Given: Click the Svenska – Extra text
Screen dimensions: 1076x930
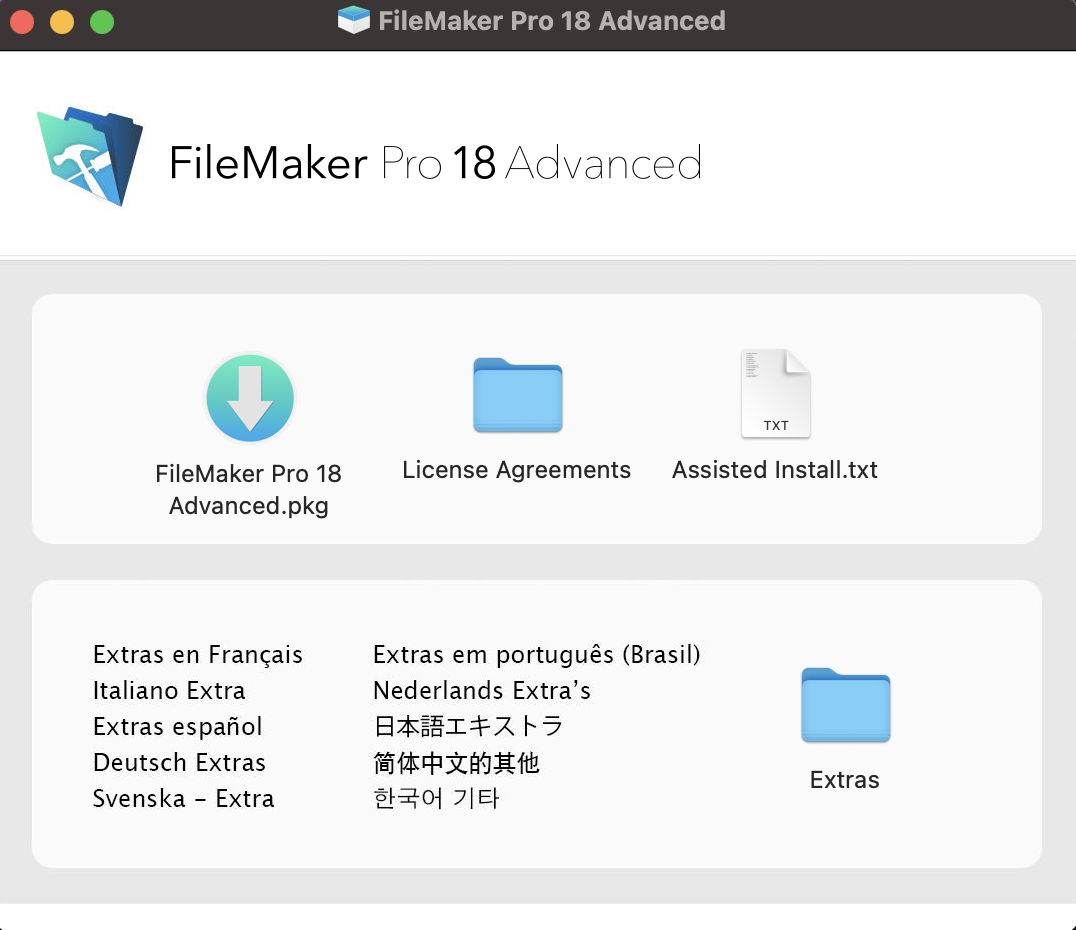Looking at the screenshot, I should (x=183, y=799).
